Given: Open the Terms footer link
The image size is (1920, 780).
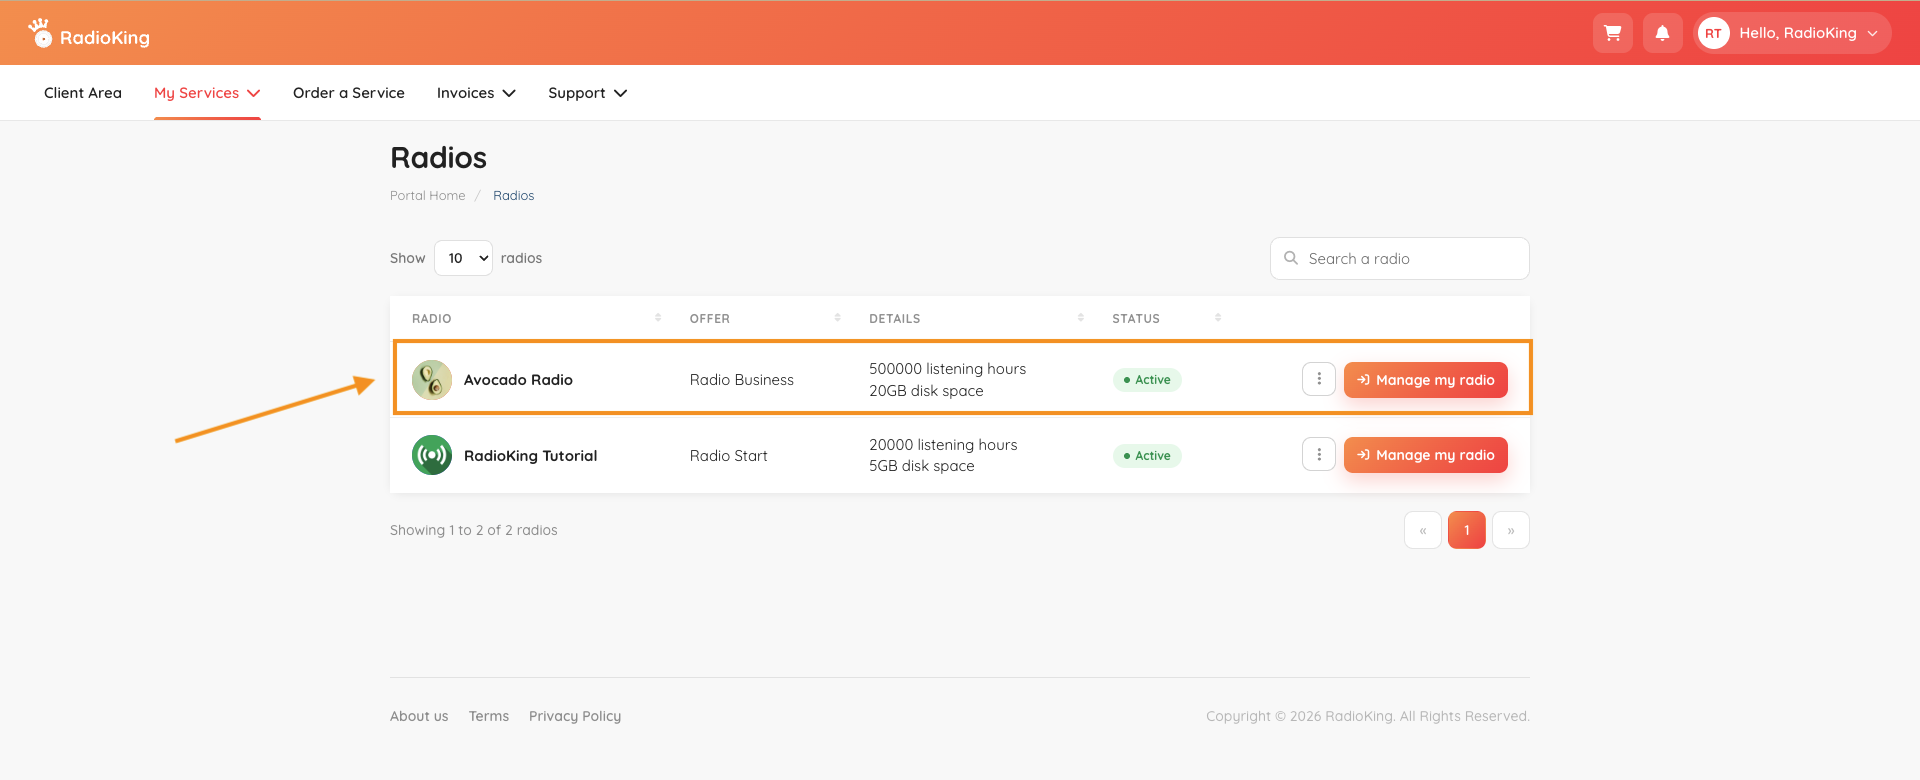Looking at the screenshot, I should tap(489, 716).
